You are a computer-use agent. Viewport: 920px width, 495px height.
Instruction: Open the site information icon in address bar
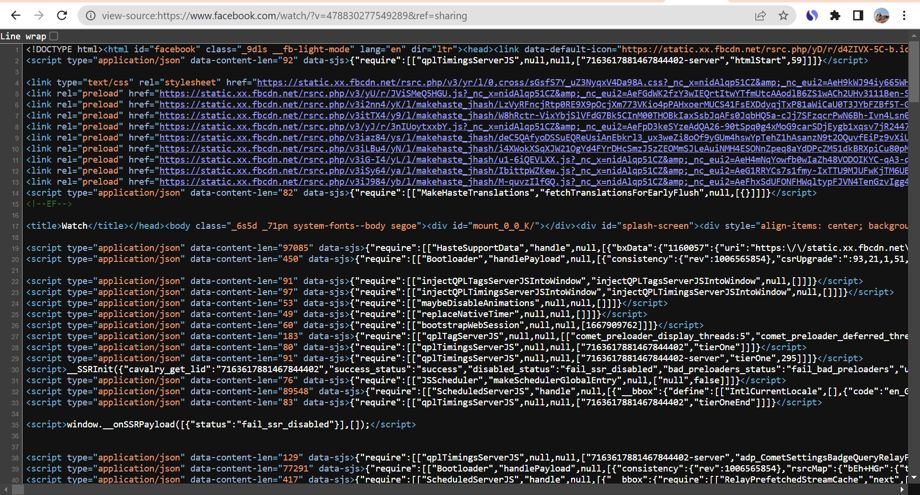coord(90,16)
